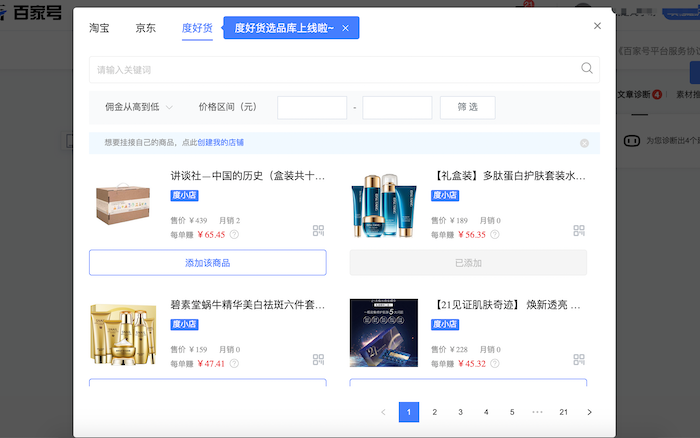Click the ¥56.35 earnings amount
The image size is (700, 438).
point(471,235)
